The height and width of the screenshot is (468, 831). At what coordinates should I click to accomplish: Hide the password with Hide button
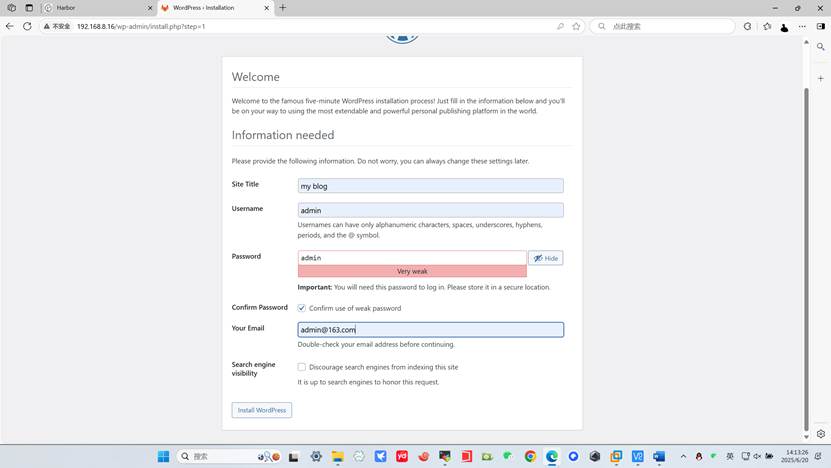coord(545,258)
